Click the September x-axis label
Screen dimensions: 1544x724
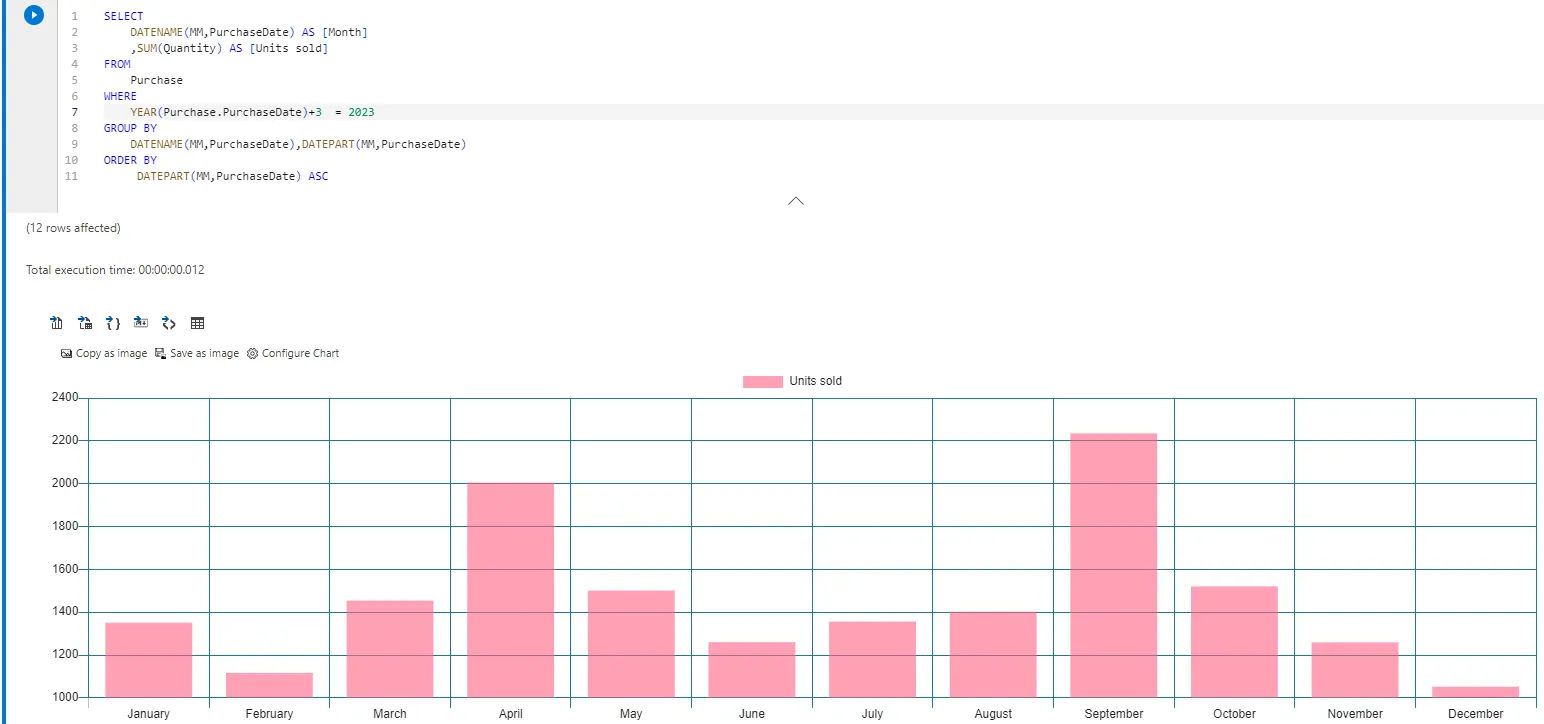[x=1114, y=714]
